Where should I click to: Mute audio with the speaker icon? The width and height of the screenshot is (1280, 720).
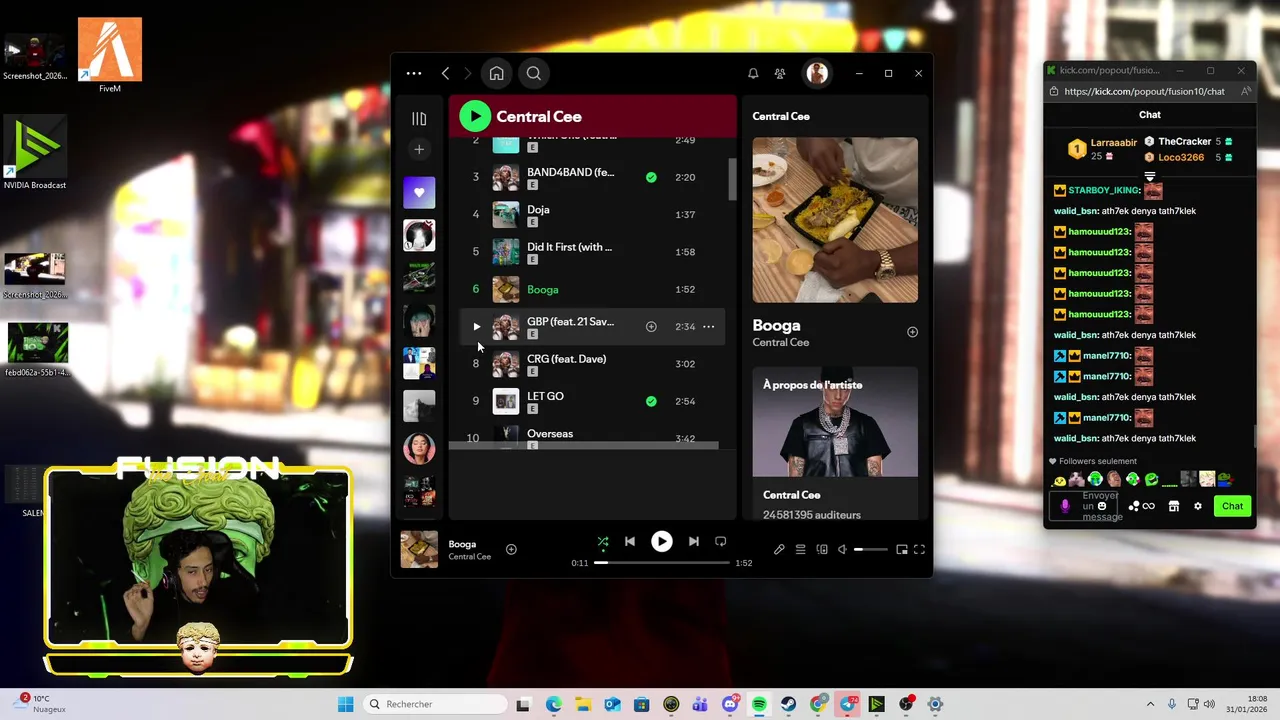pyautogui.click(x=842, y=549)
